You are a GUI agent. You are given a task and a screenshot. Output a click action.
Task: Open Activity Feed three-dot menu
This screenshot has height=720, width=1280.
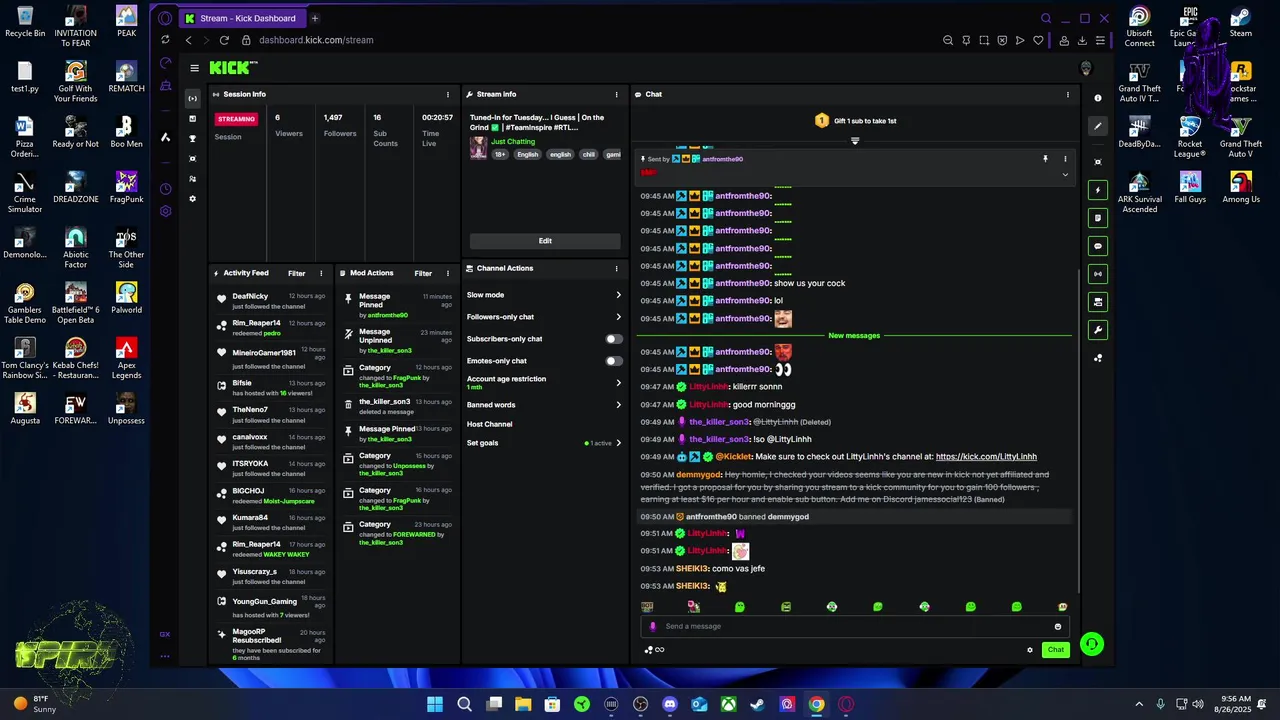(321, 273)
